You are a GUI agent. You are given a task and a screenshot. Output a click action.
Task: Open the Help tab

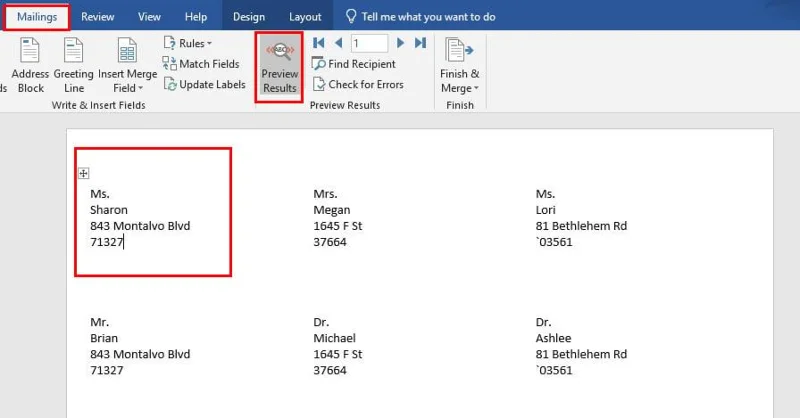pos(196,17)
